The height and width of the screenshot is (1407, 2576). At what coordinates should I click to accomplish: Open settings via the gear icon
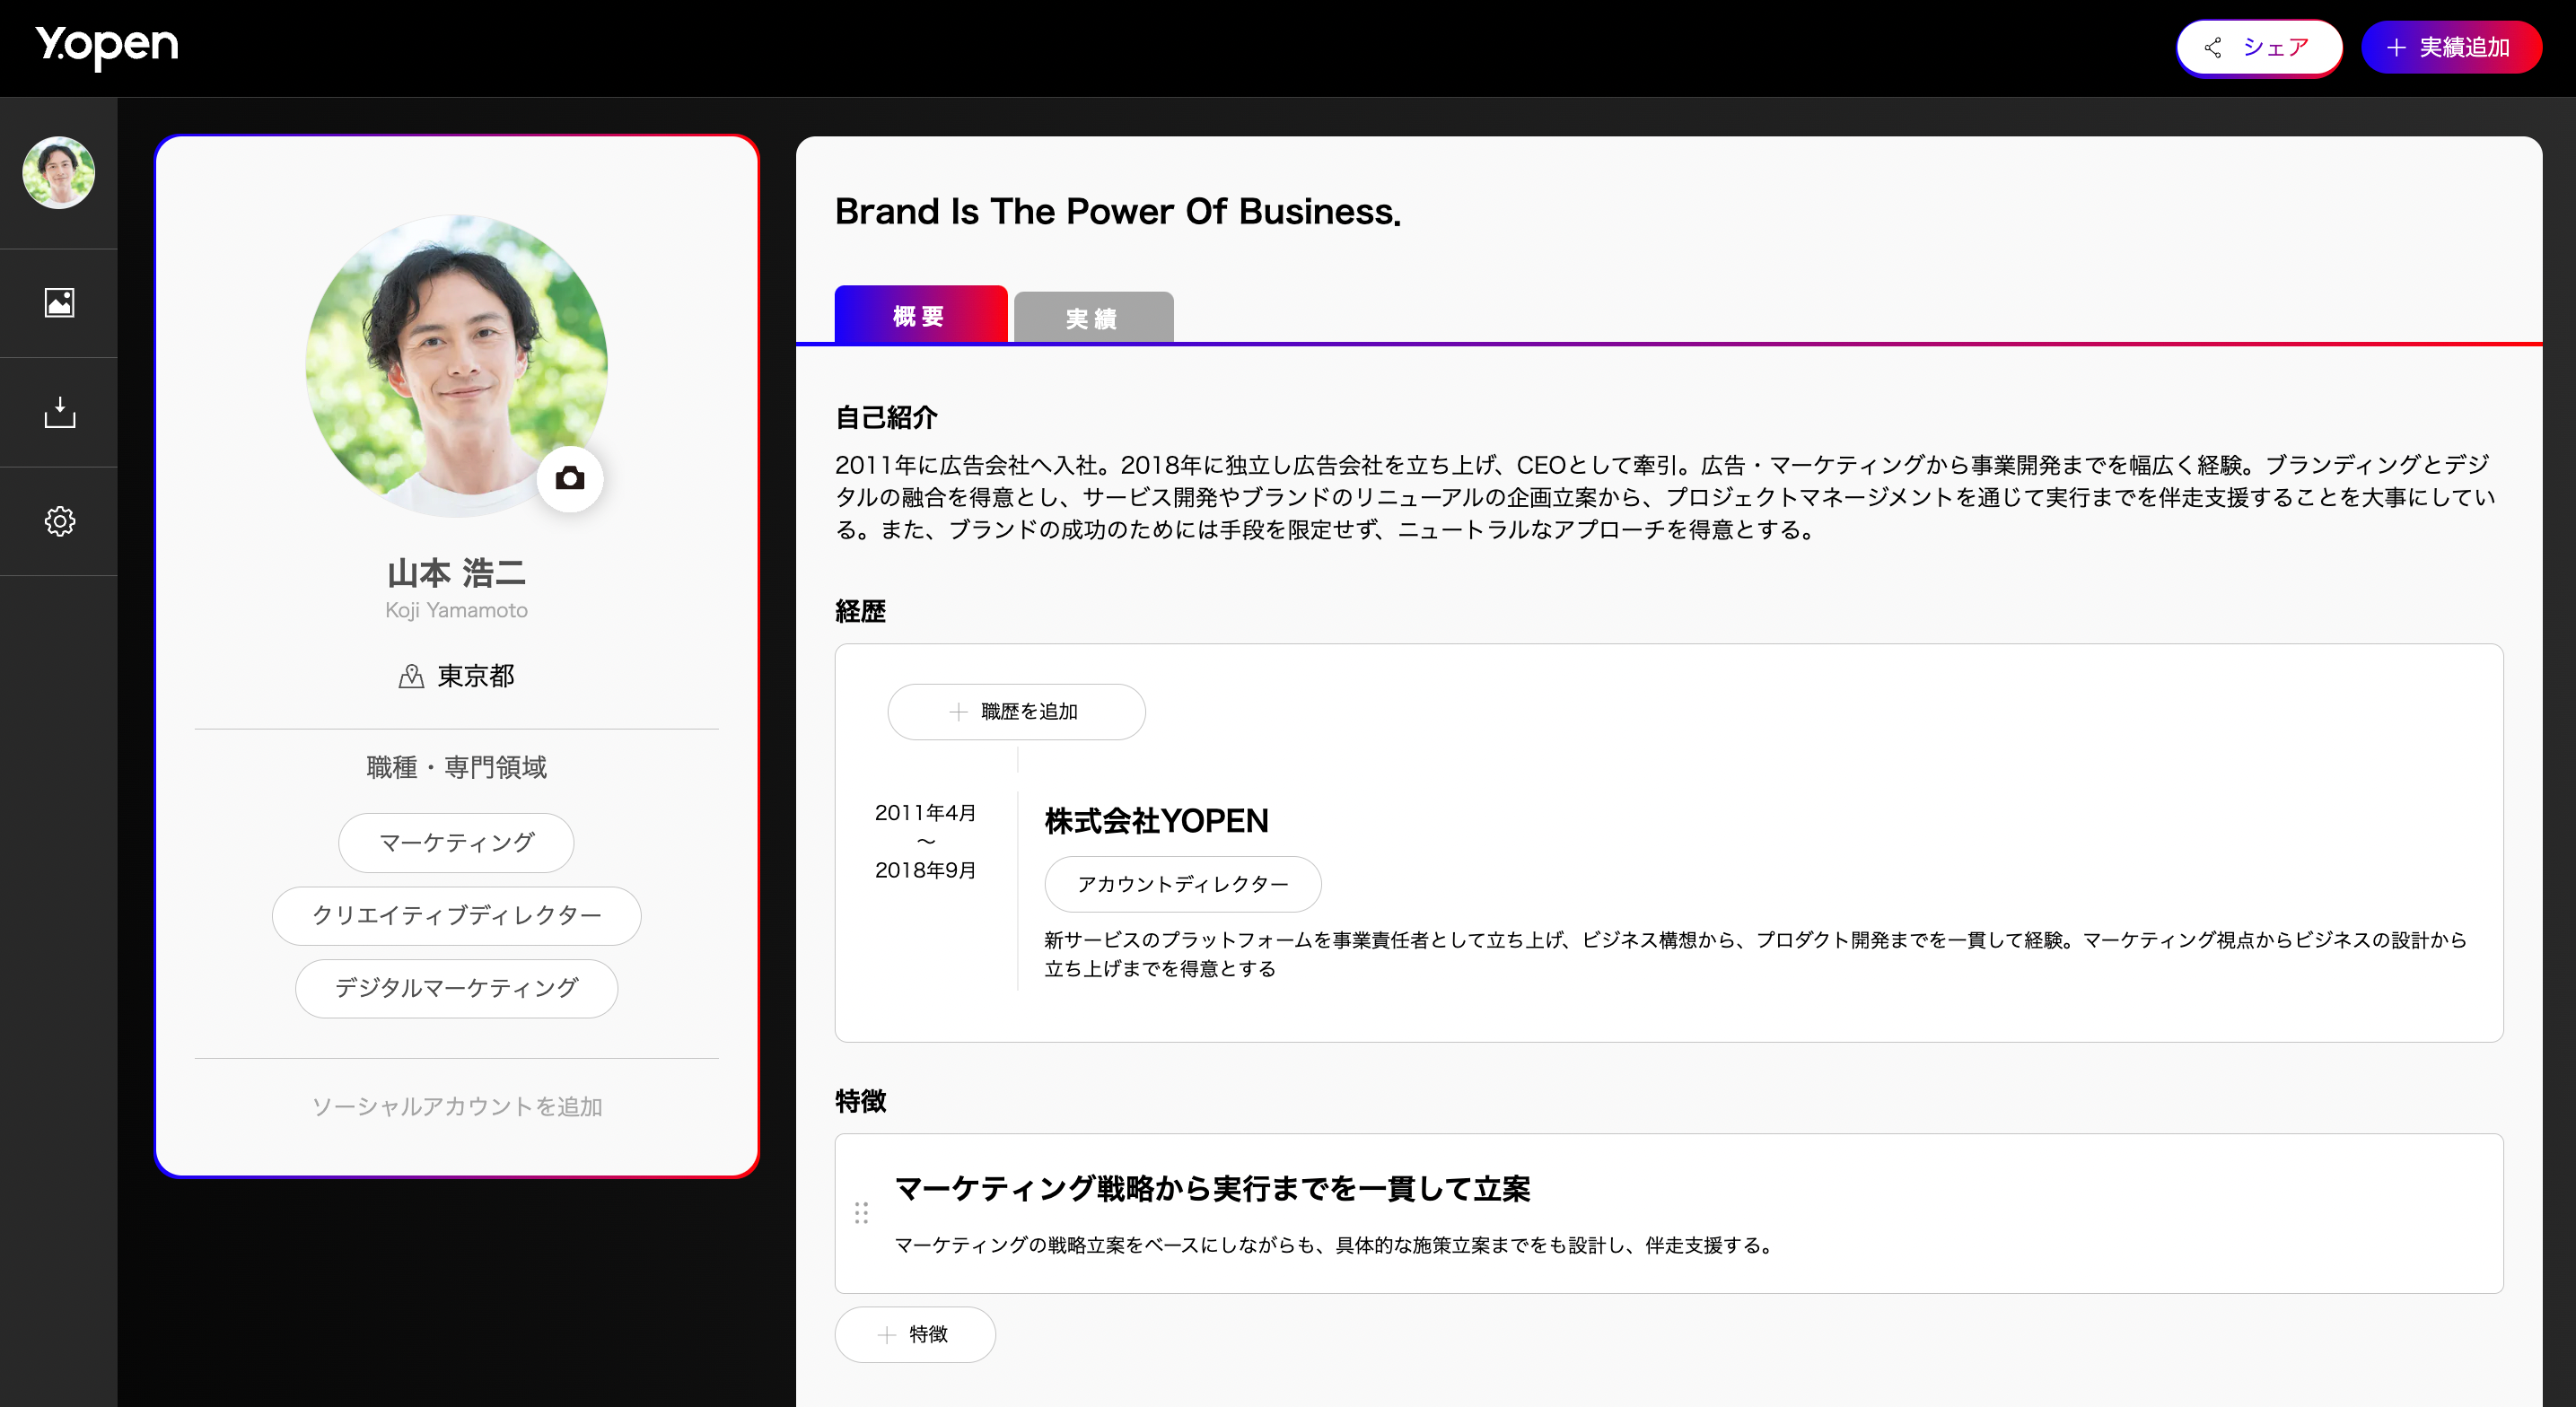(x=59, y=521)
